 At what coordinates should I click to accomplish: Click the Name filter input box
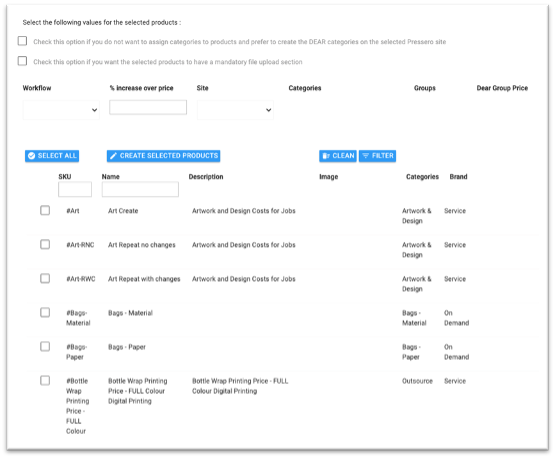(140, 189)
